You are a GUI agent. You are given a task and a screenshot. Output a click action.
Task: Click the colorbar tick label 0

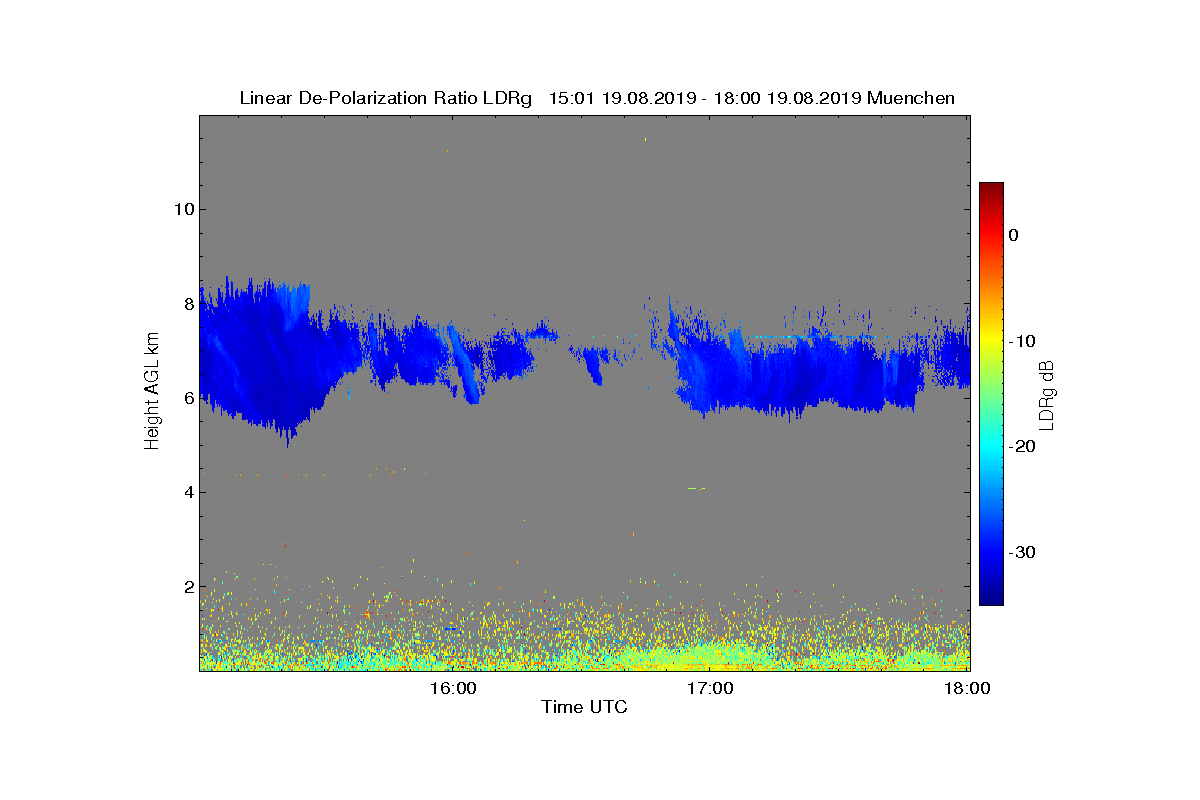pos(1013,235)
